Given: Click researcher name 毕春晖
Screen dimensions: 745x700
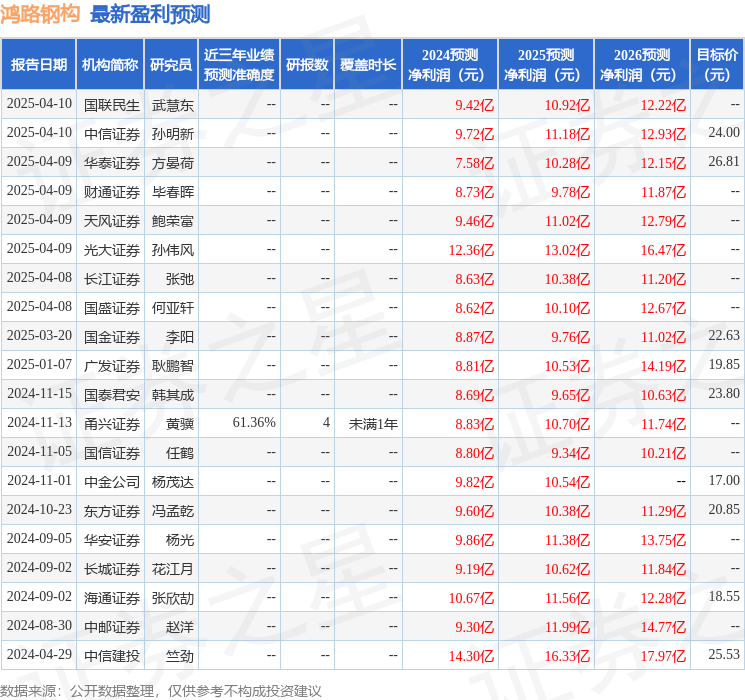Looking at the screenshot, I should (x=173, y=192).
